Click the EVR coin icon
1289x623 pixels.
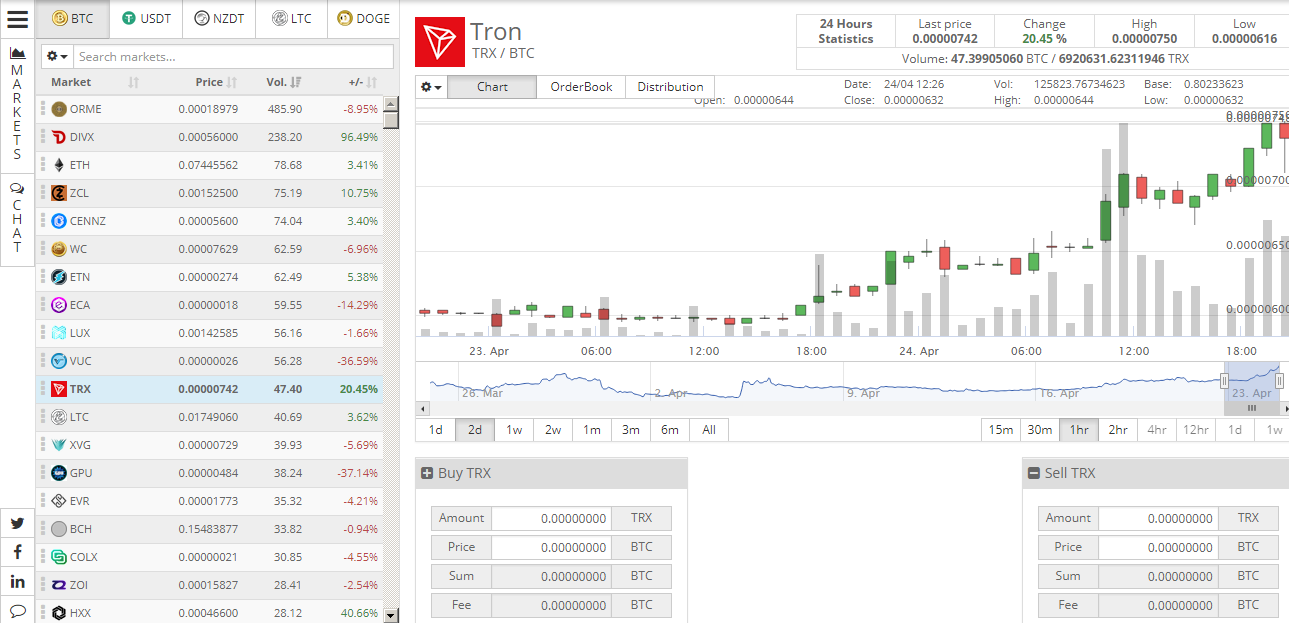pyautogui.click(x=59, y=501)
